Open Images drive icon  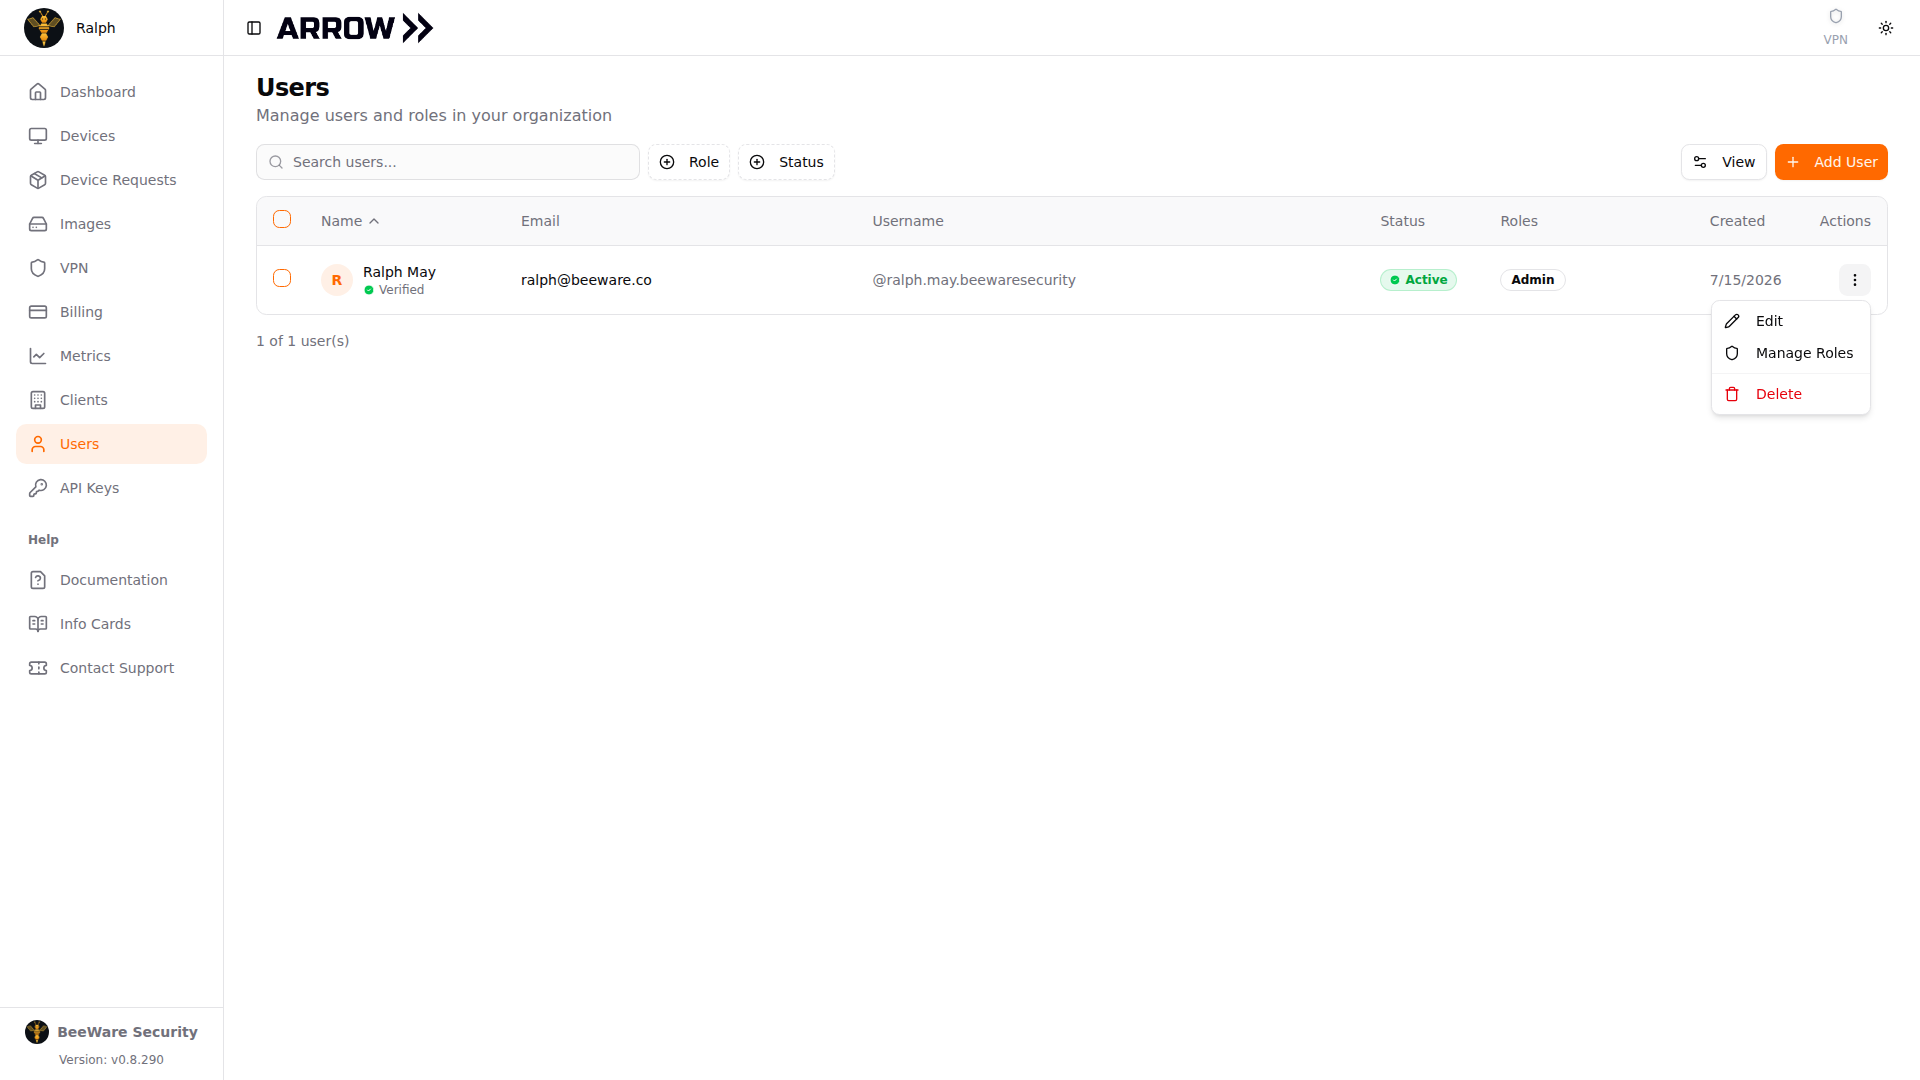[x=38, y=224]
